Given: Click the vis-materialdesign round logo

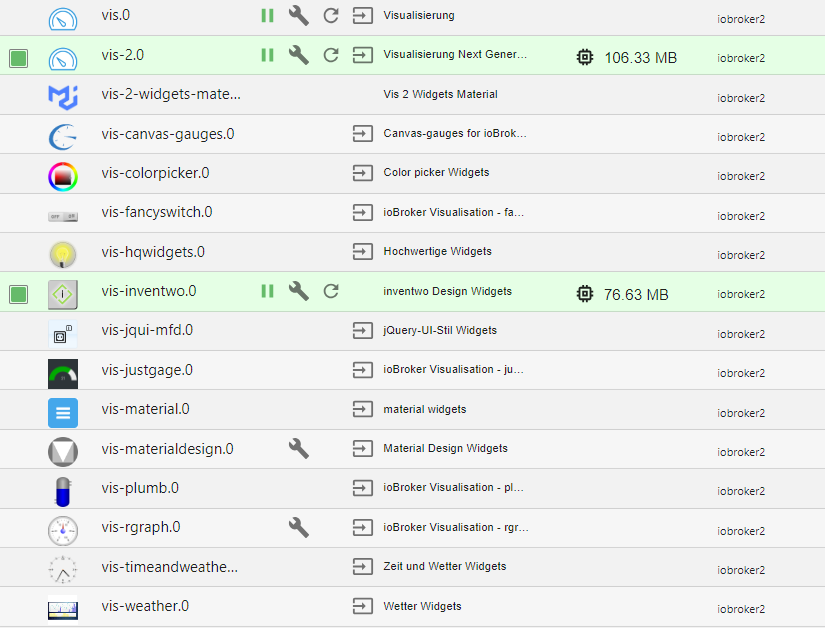Looking at the screenshot, I should (63, 452).
